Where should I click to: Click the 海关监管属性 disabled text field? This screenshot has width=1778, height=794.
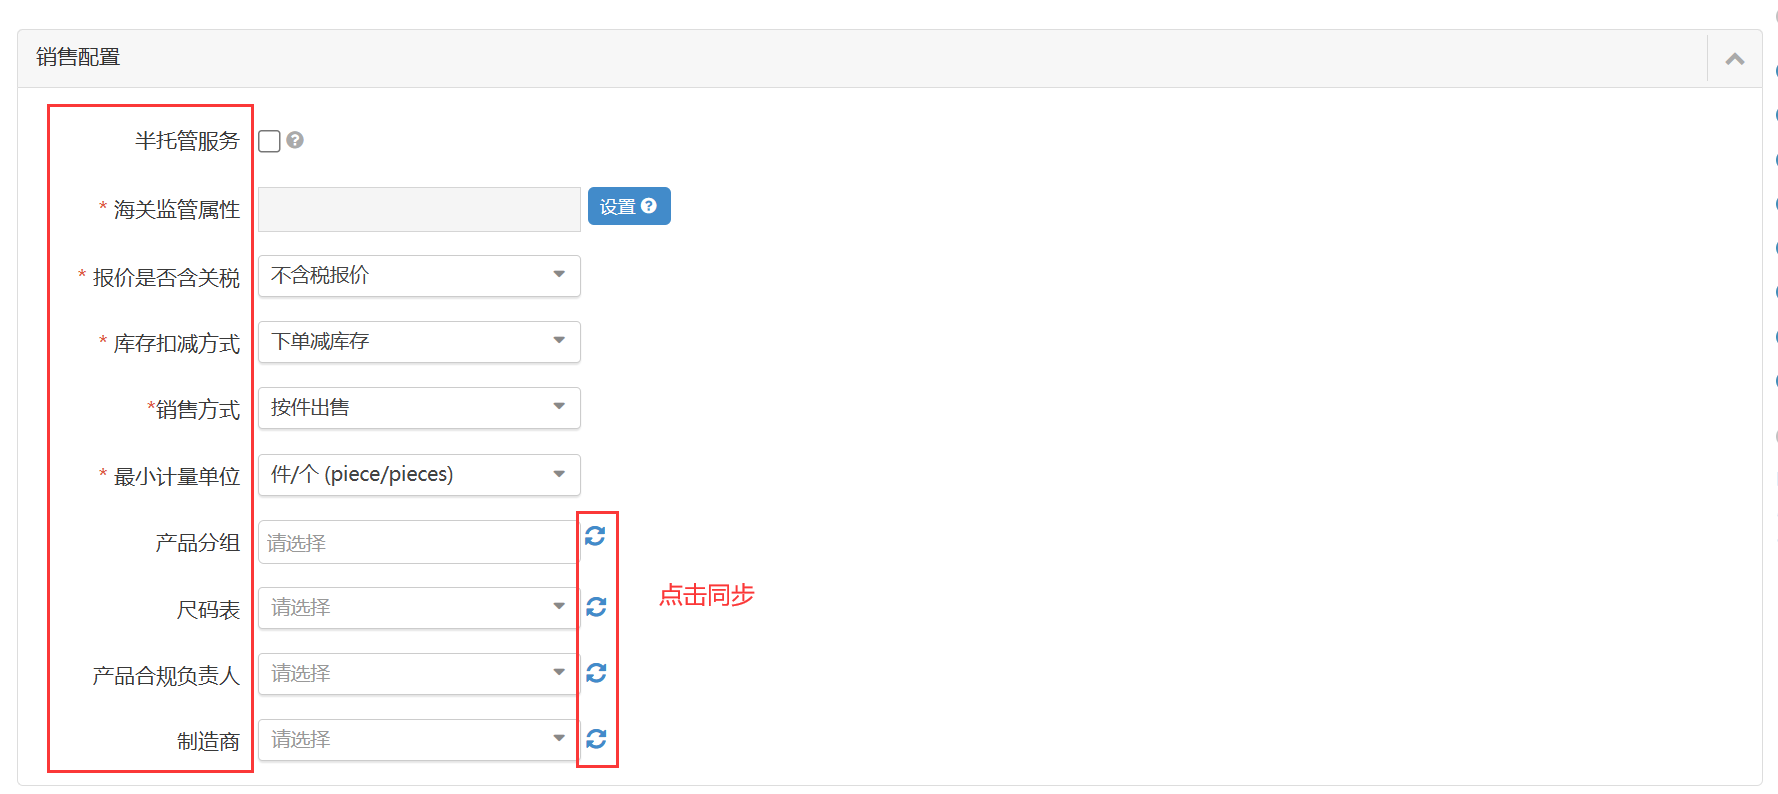419,209
